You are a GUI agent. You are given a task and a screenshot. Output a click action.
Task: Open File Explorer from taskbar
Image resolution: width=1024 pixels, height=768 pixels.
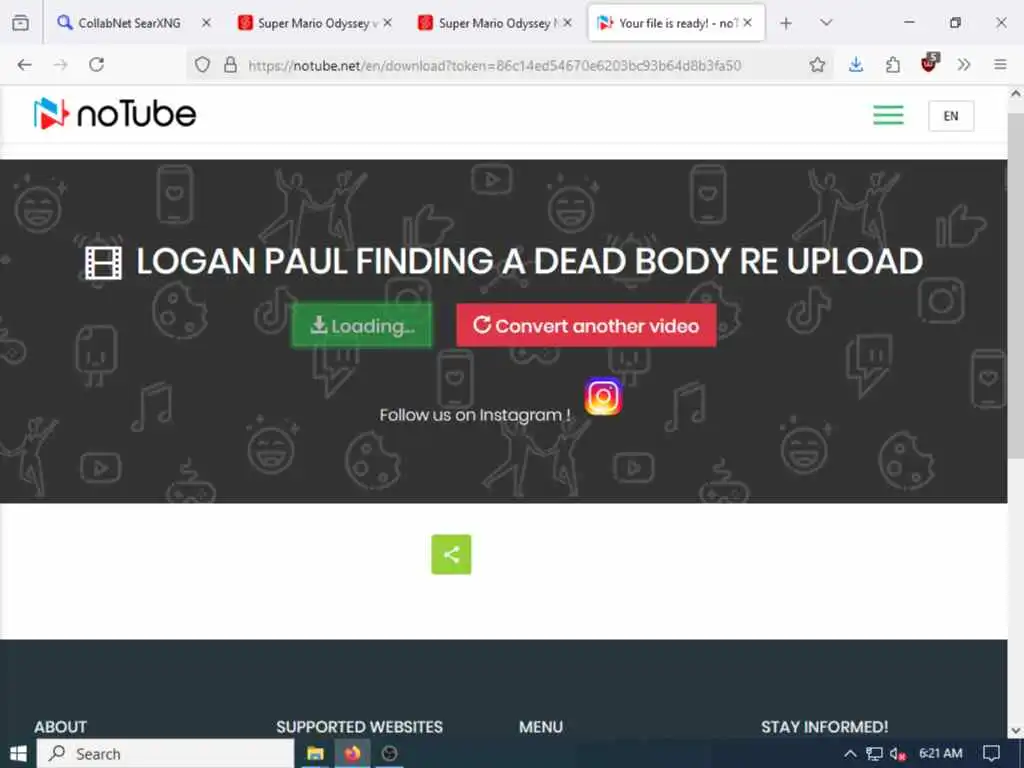pos(315,754)
